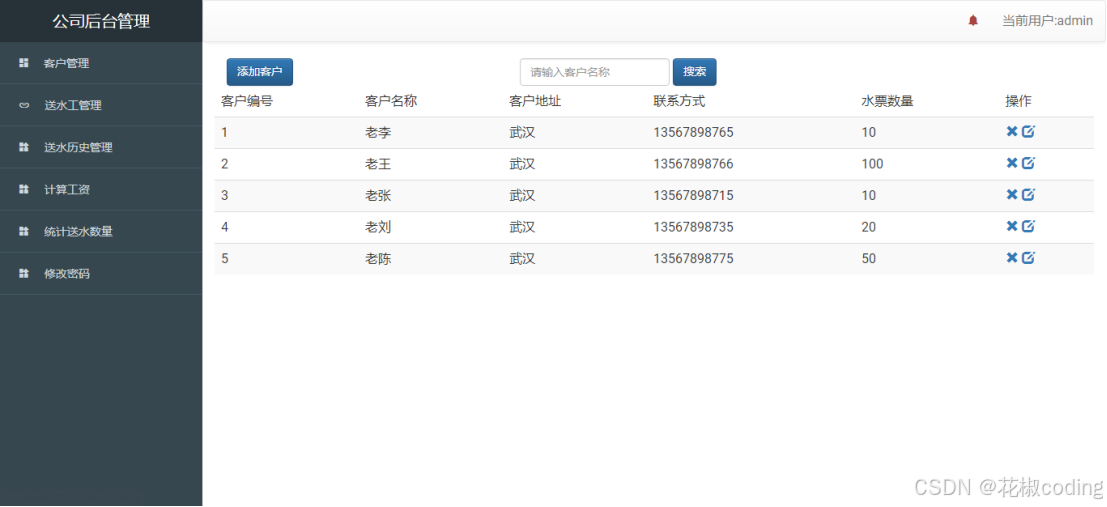Screen dimensions: 1107x507
Task: Click water ticket count 50 for 老陈
Action: pos(868,258)
